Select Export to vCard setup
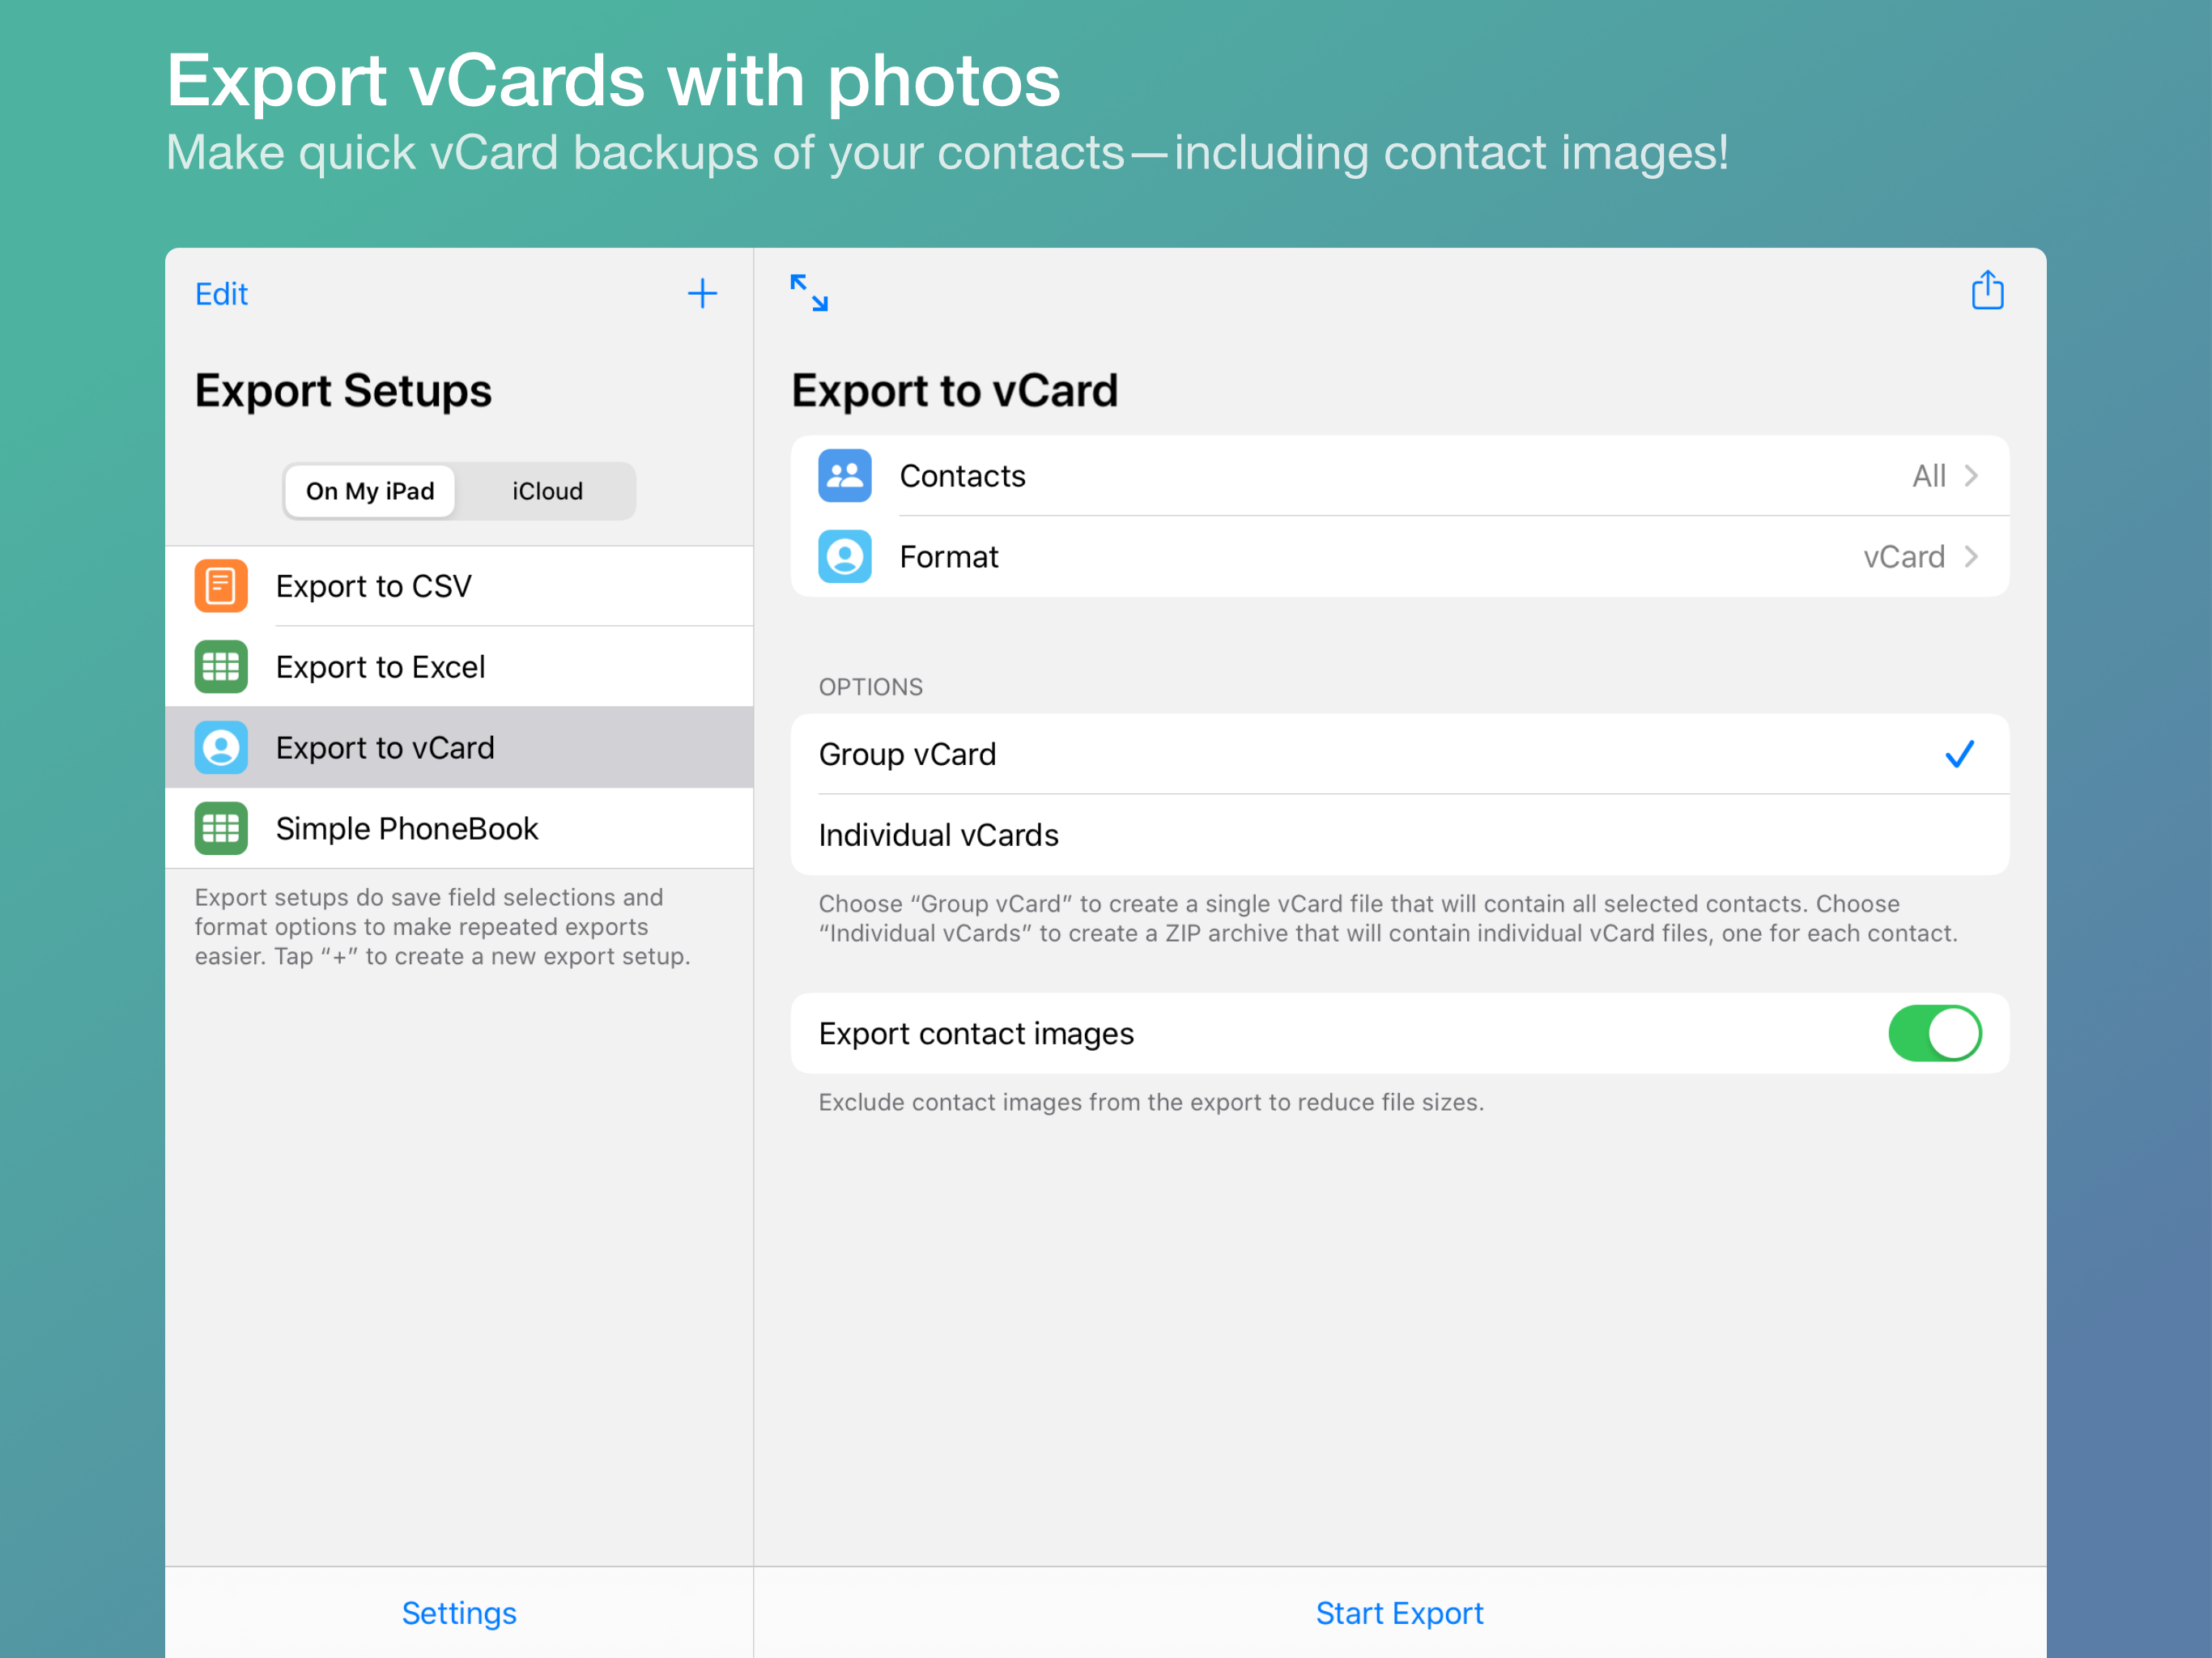 pyautogui.click(x=459, y=748)
